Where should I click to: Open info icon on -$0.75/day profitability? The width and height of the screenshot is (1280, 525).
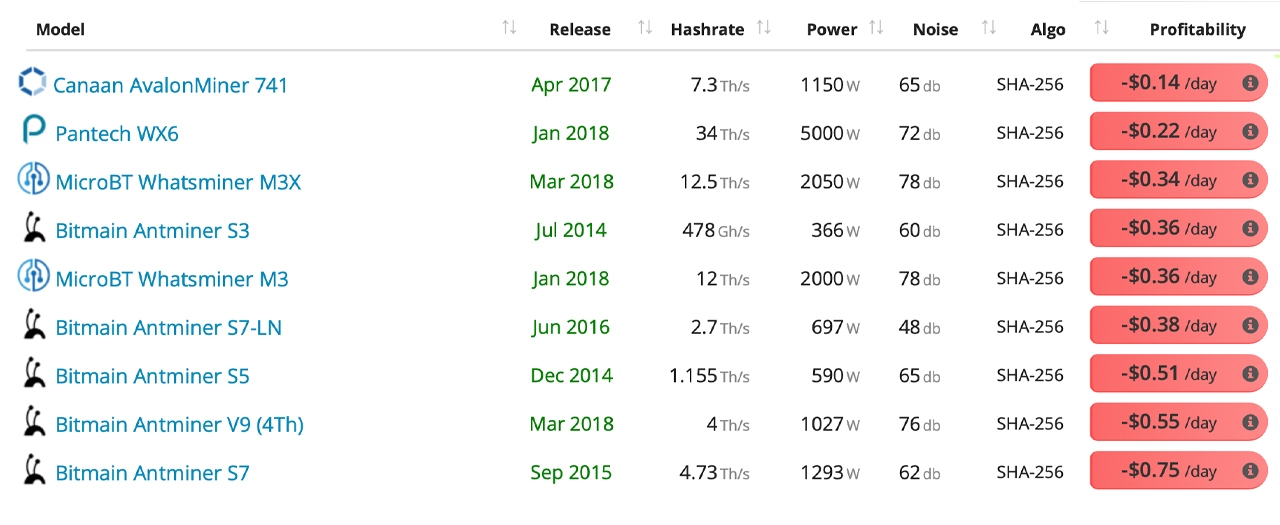point(1249,470)
